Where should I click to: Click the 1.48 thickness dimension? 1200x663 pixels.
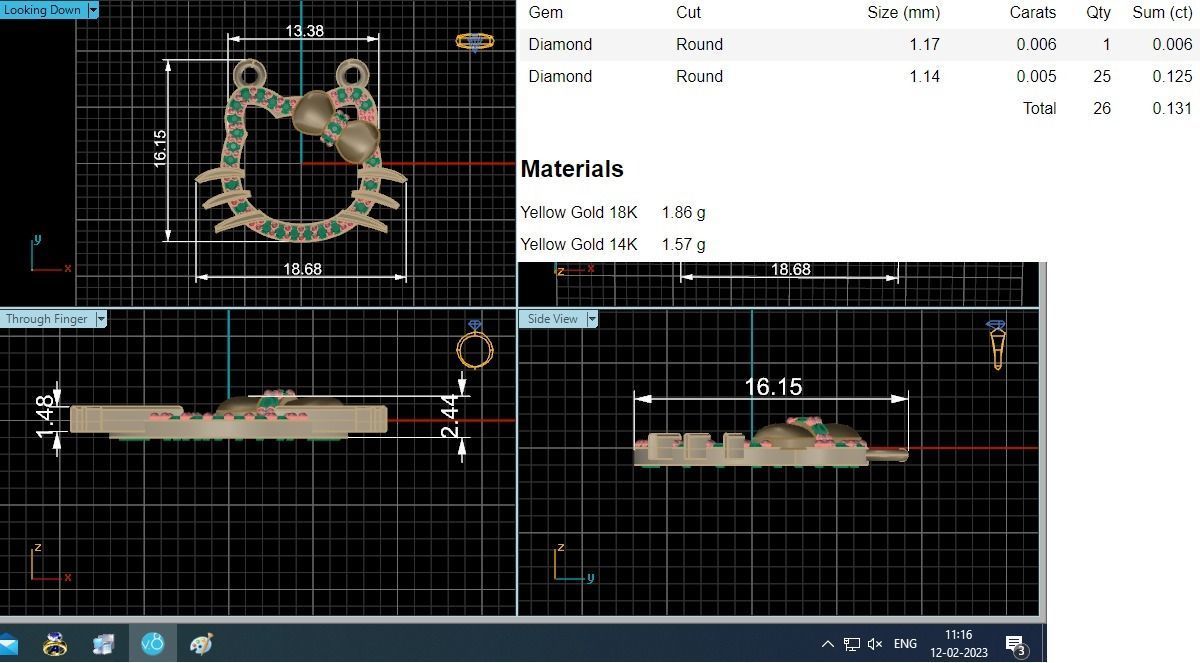pos(45,417)
